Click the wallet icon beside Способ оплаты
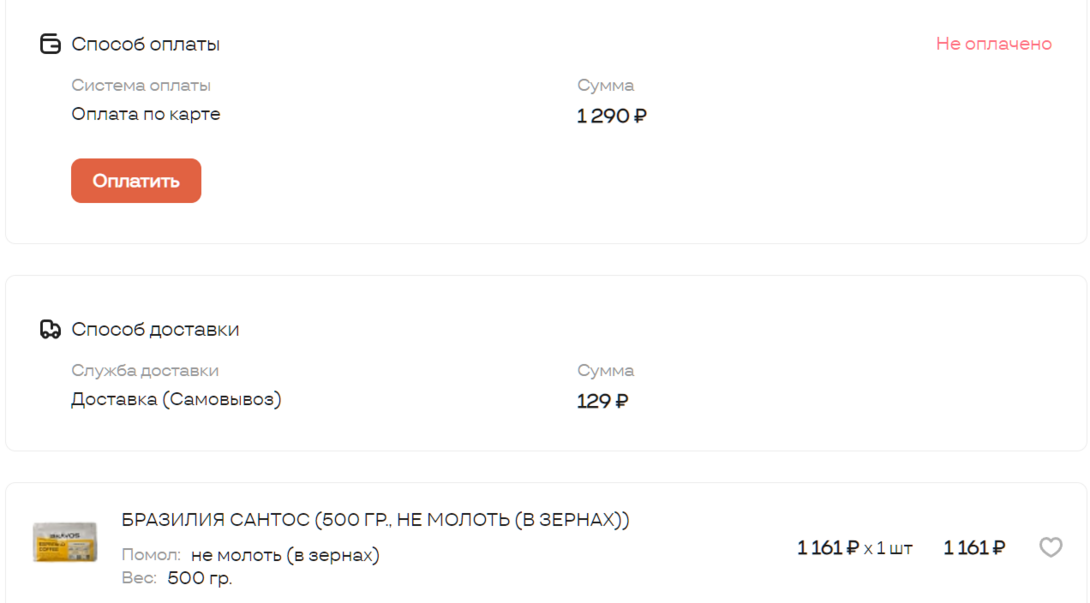Screen dimensions: 1090x603 [50, 44]
